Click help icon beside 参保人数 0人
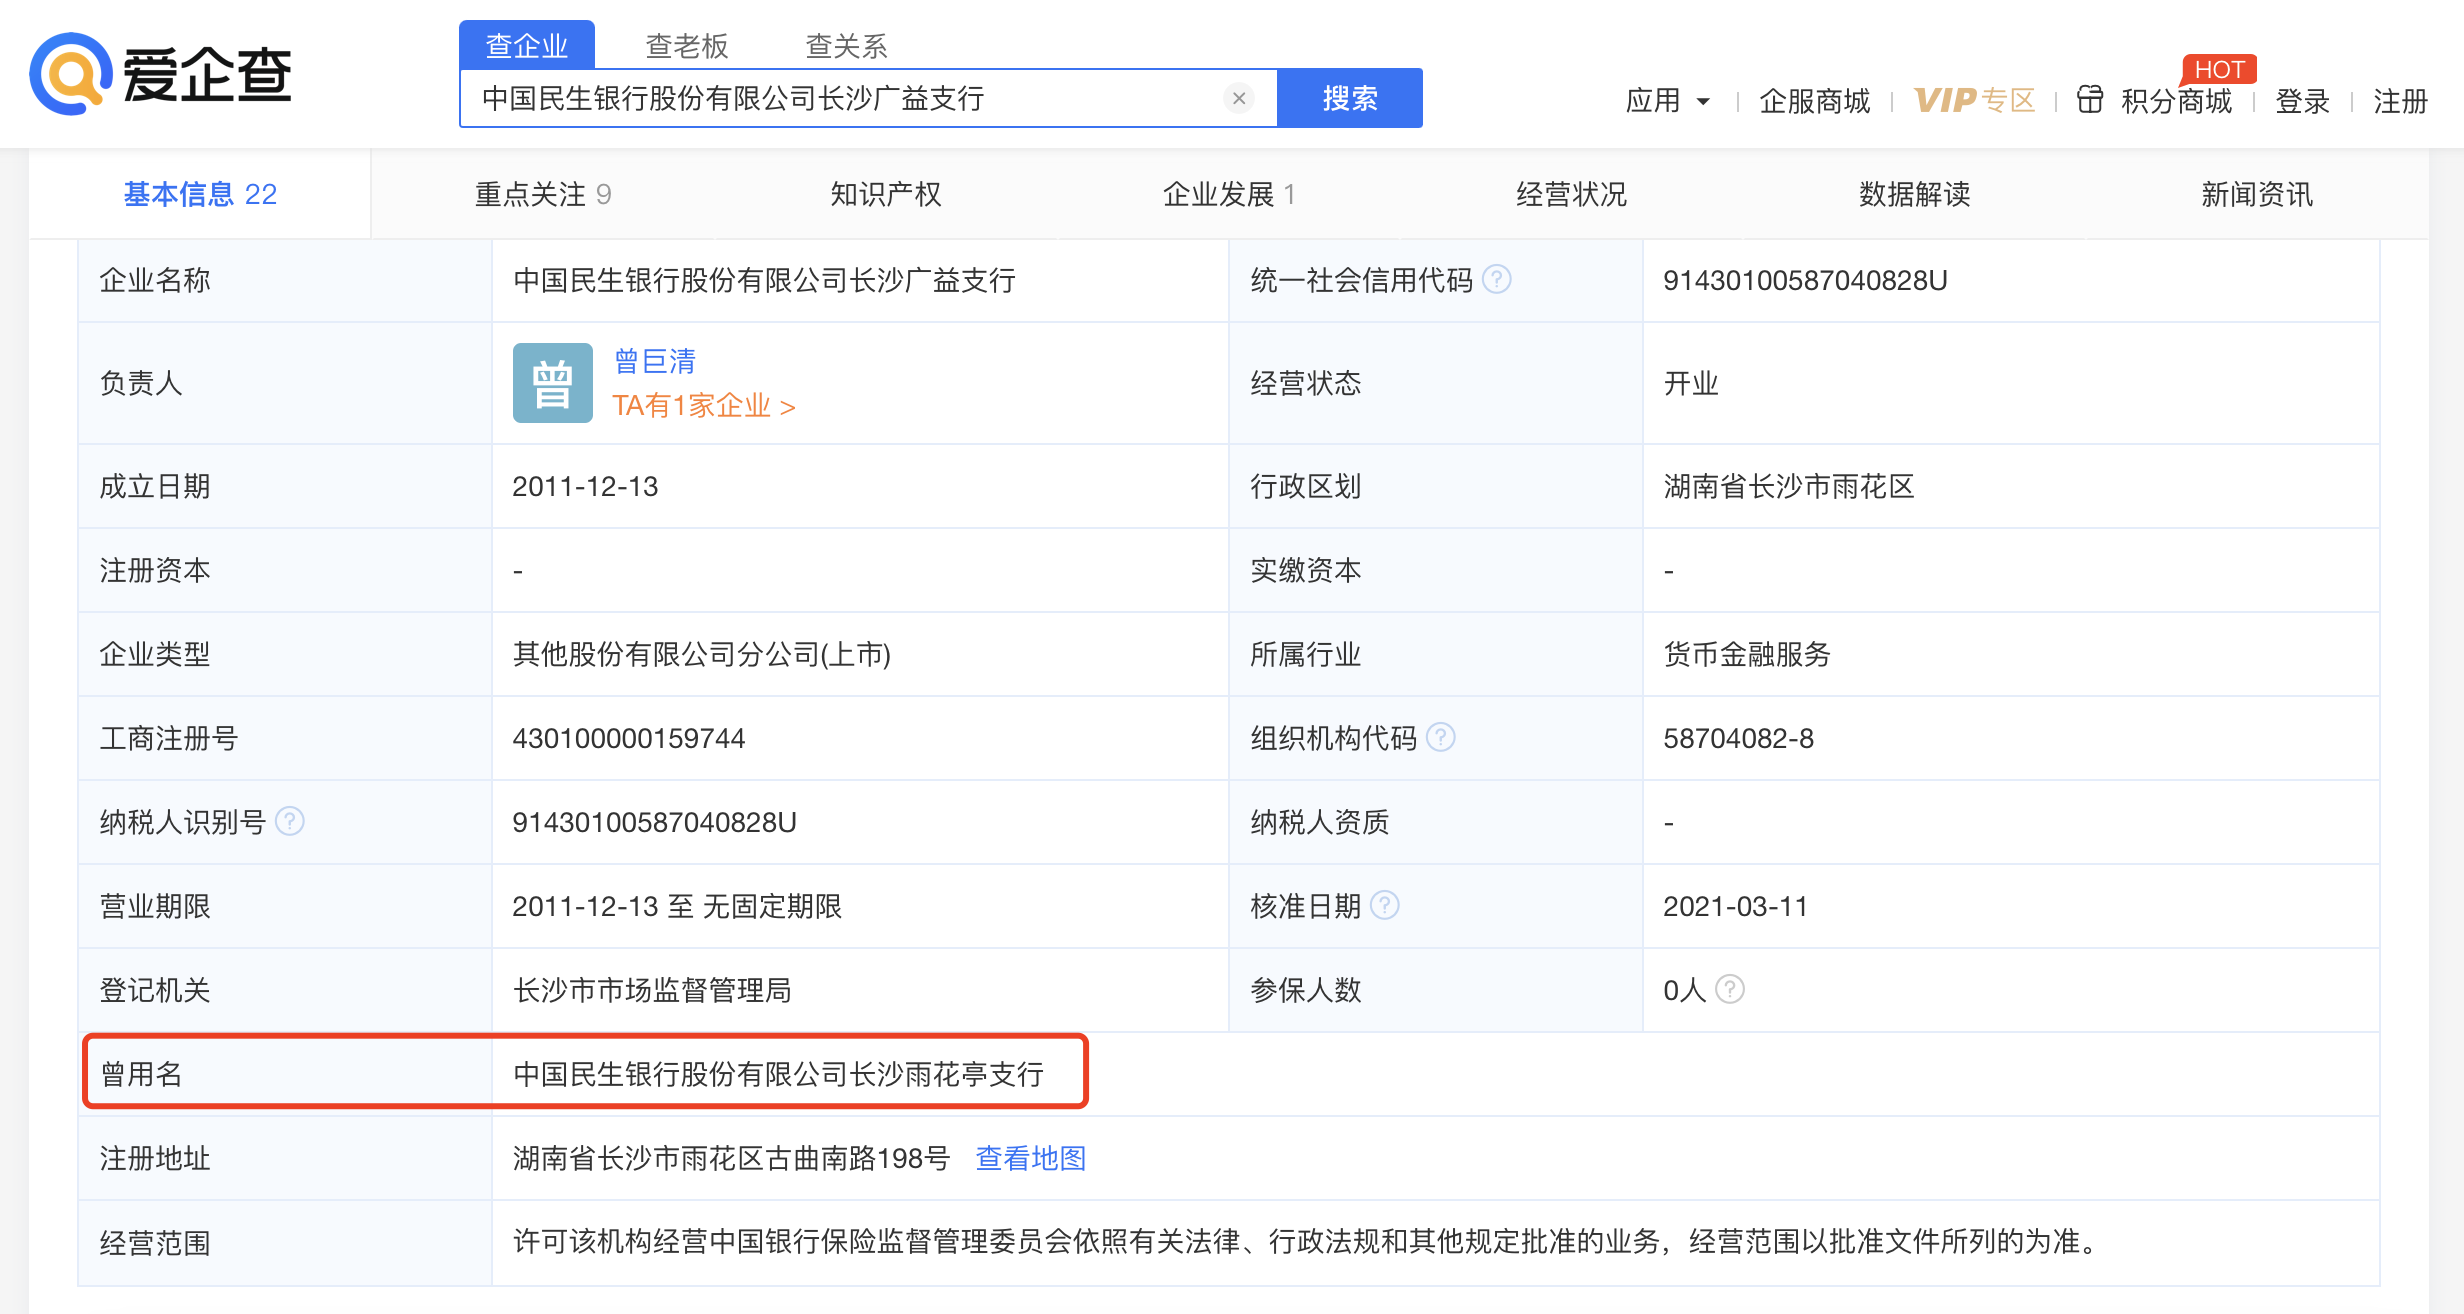2464x1314 pixels. tap(1729, 989)
